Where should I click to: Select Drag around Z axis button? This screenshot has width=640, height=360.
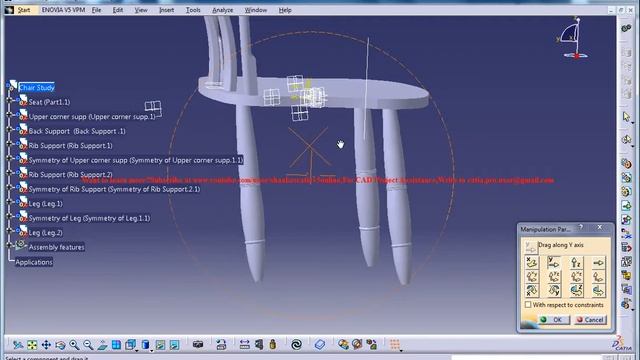(576, 291)
